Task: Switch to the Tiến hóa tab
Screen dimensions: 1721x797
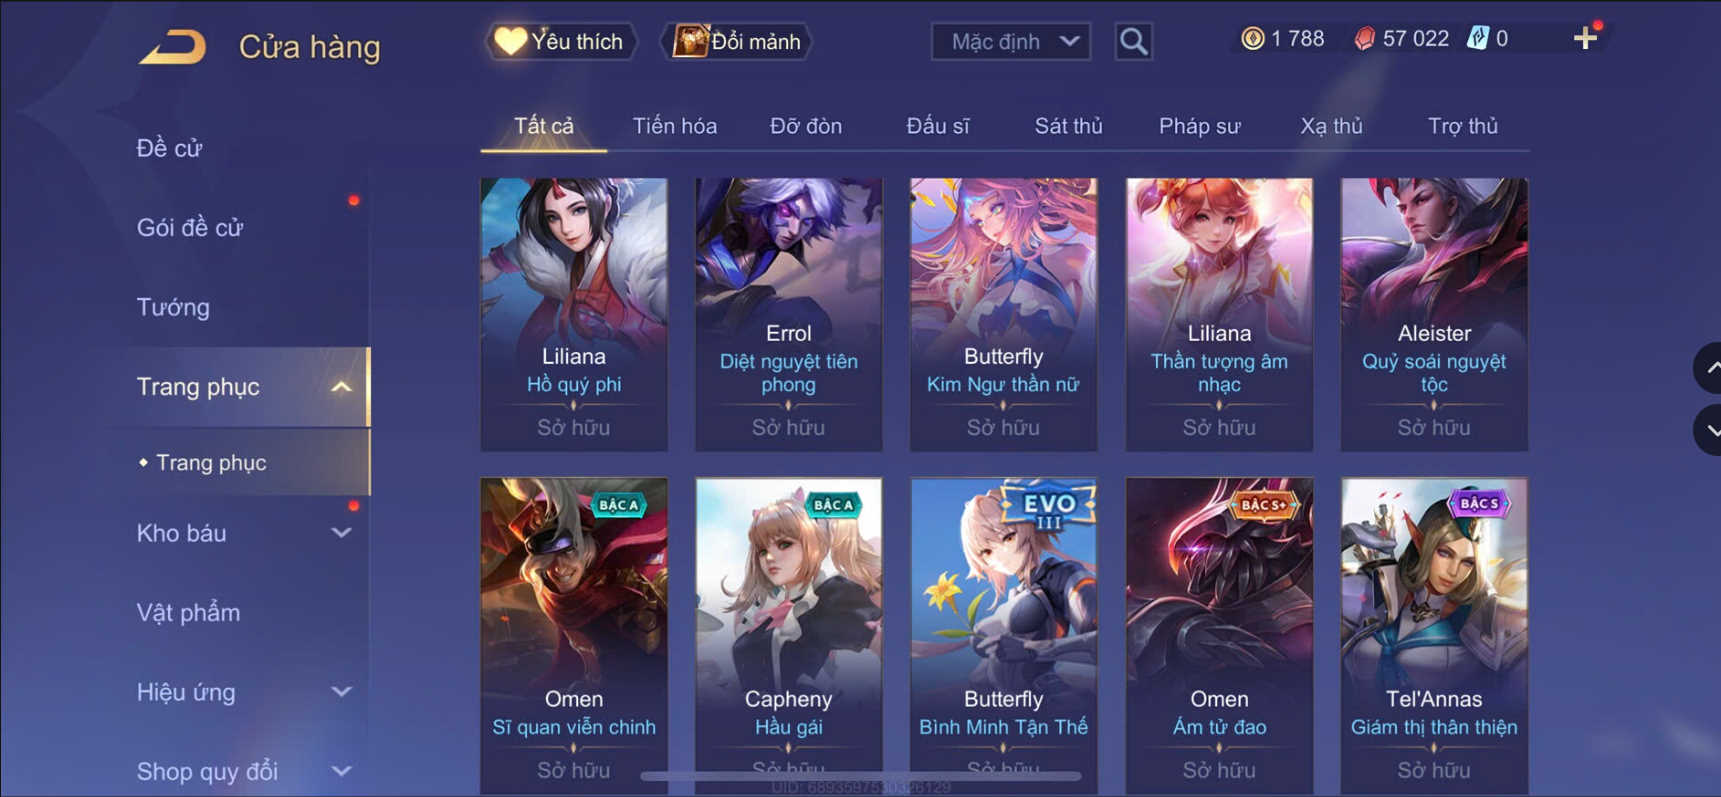Action: pyautogui.click(x=674, y=126)
